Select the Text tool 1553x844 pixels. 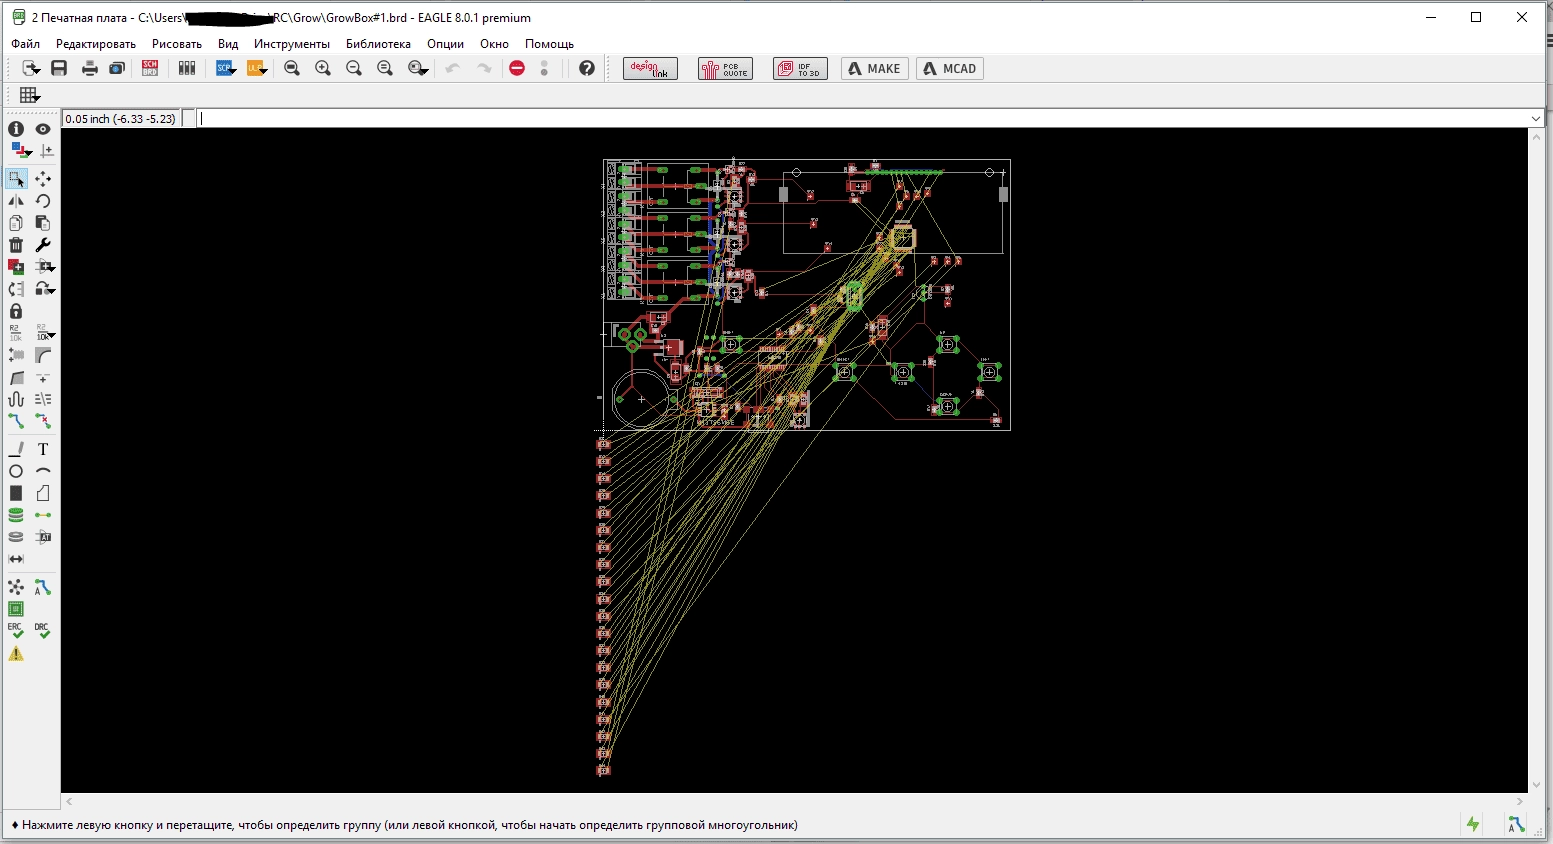click(x=43, y=449)
